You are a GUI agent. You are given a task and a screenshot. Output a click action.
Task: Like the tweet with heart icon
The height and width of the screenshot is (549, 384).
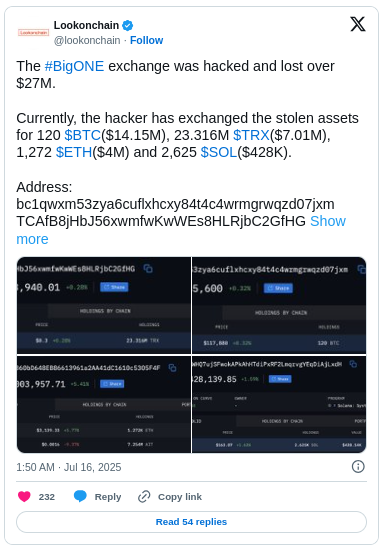tap(24, 496)
